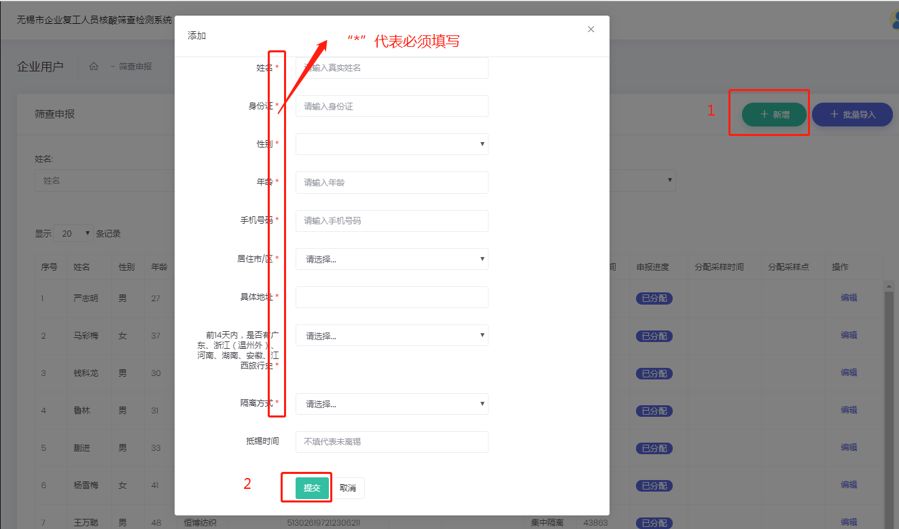Expand the 居住市/区 dropdown
The width and height of the screenshot is (899, 529).
391,259
